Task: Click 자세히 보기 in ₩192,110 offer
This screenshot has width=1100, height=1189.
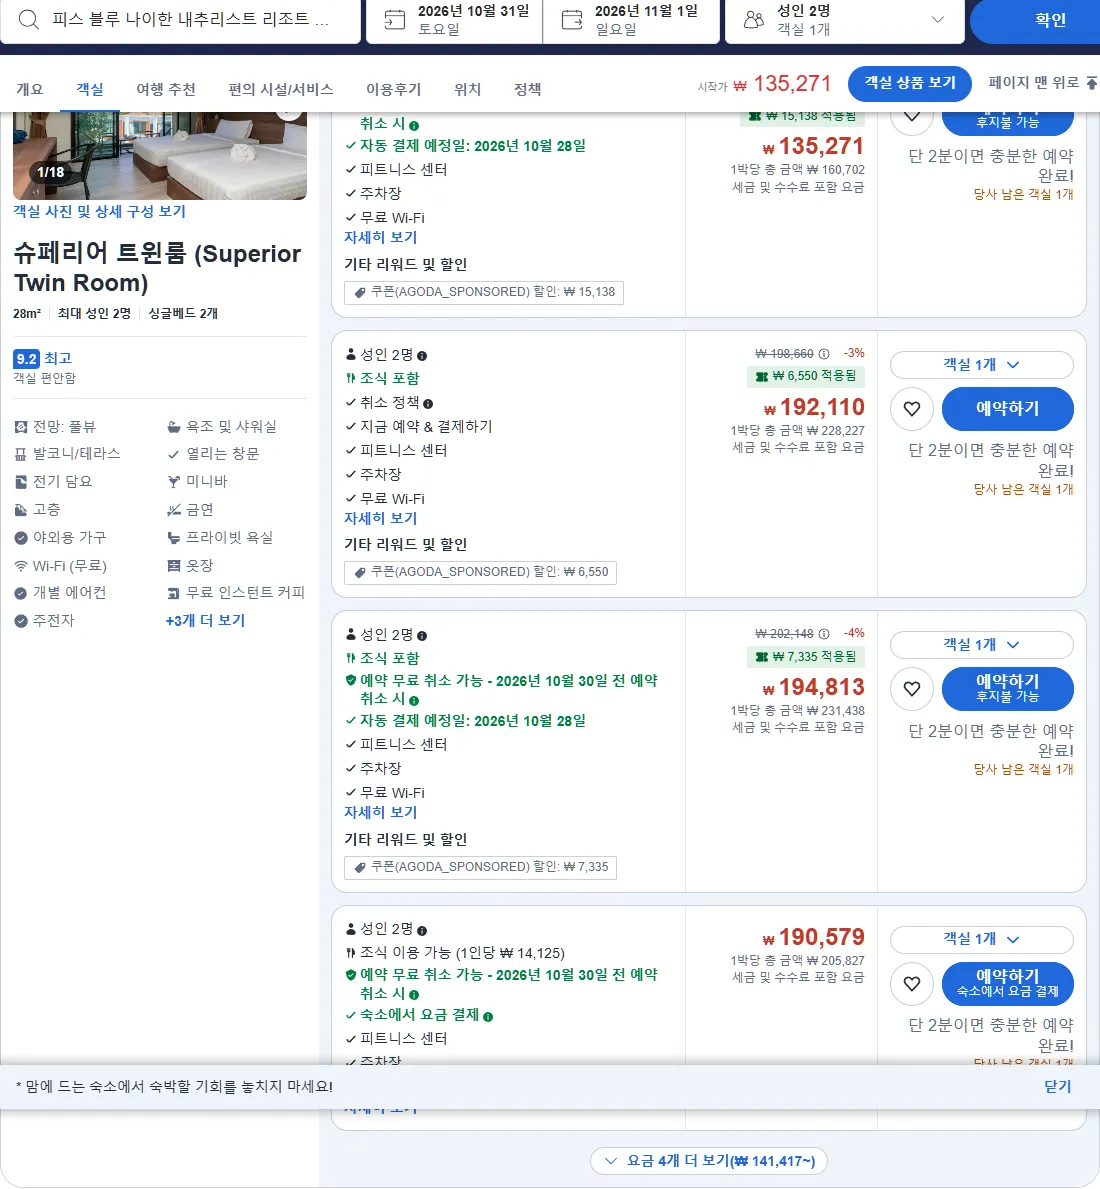Action: point(381,519)
